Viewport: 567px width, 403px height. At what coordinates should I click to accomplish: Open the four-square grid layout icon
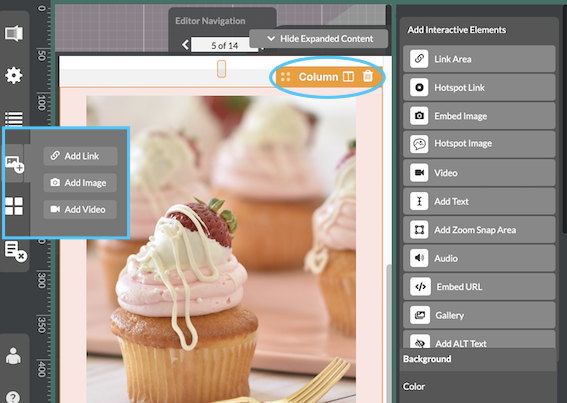[14, 206]
